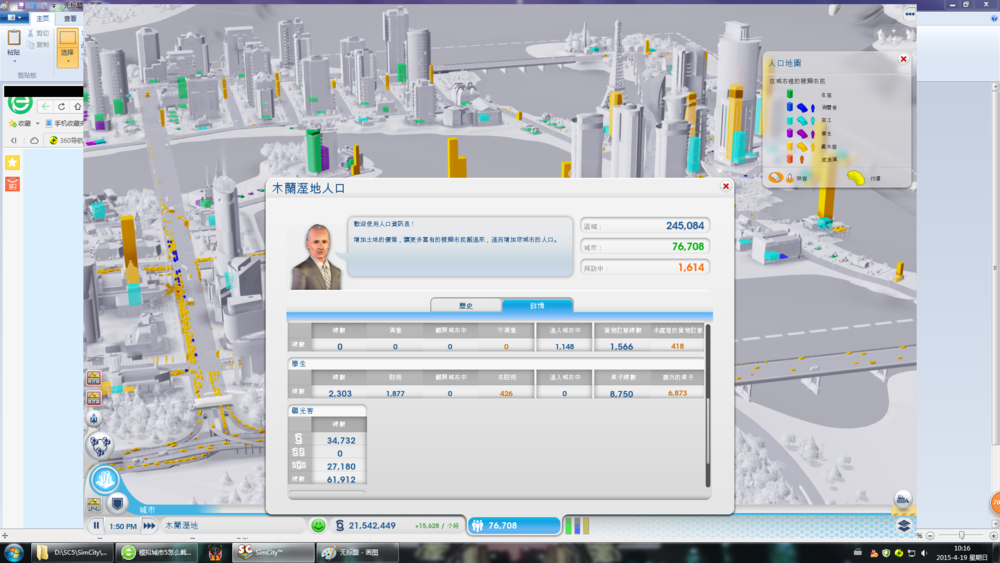The image size is (1000, 563).
Task: Click the blue shoppers legend swatch
Action: 790,107
